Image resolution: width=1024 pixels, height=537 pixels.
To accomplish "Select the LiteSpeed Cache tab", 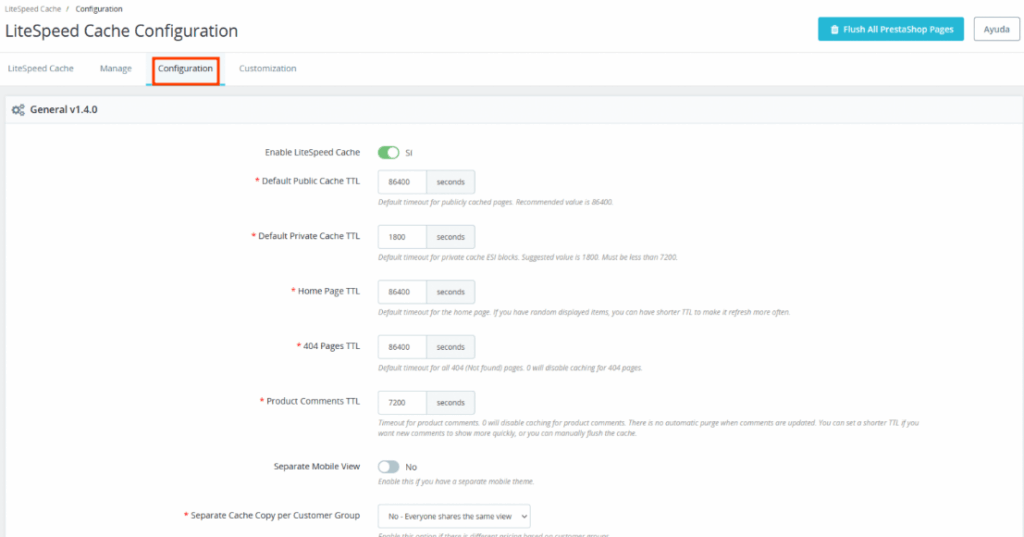I will [40, 68].
